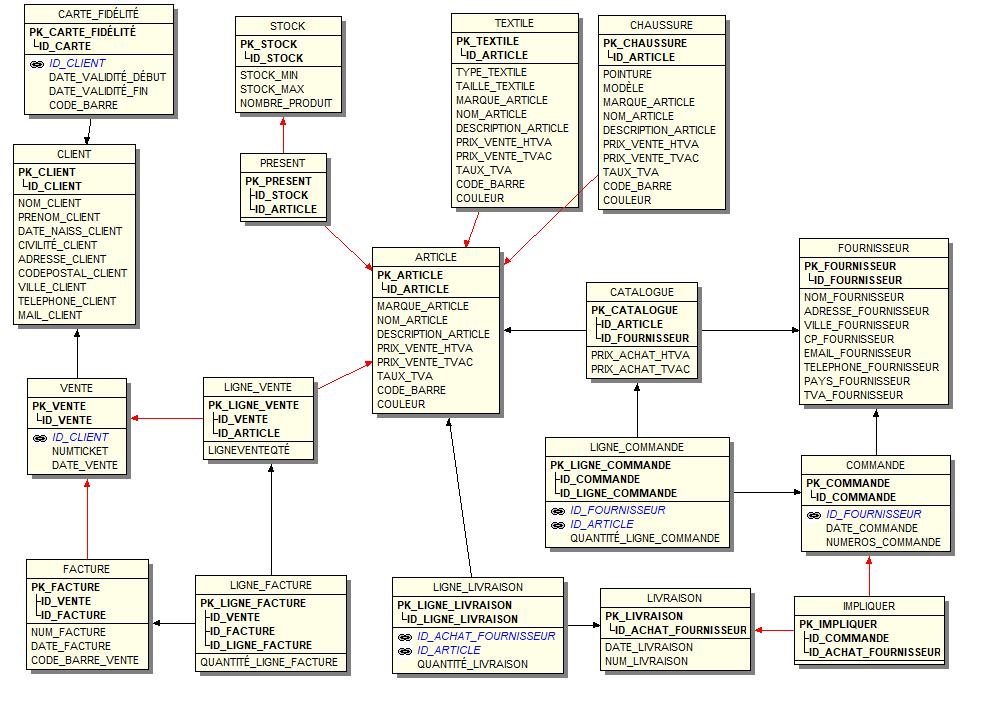The width and height of the screenshot is (999, 726).
Task: Click NUMTICKET field in VENTE
Action: click(80, 452)
